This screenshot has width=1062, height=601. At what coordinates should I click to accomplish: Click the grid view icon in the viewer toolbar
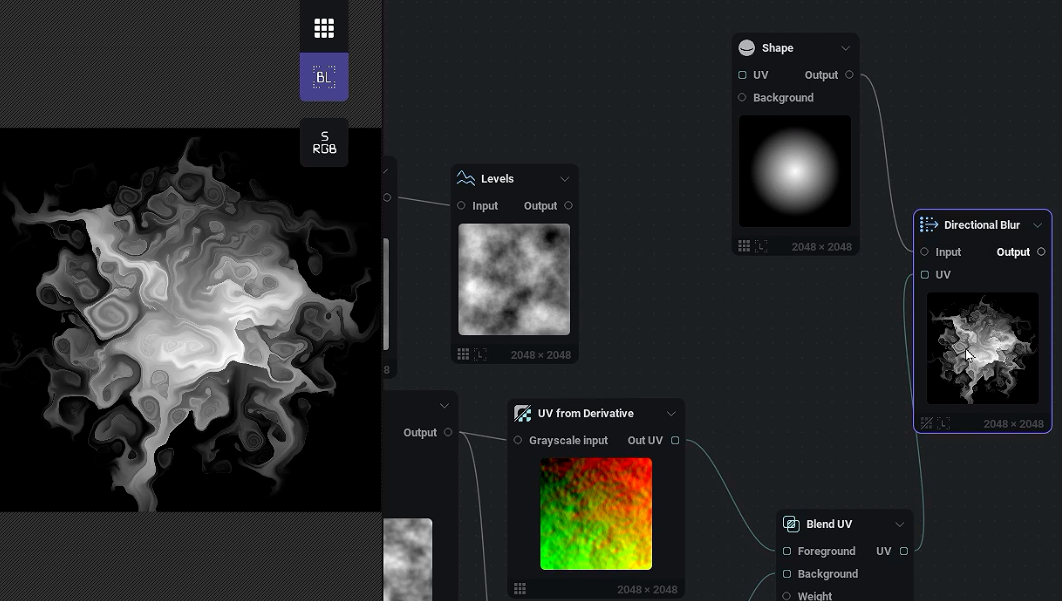[x=324, y=28]
